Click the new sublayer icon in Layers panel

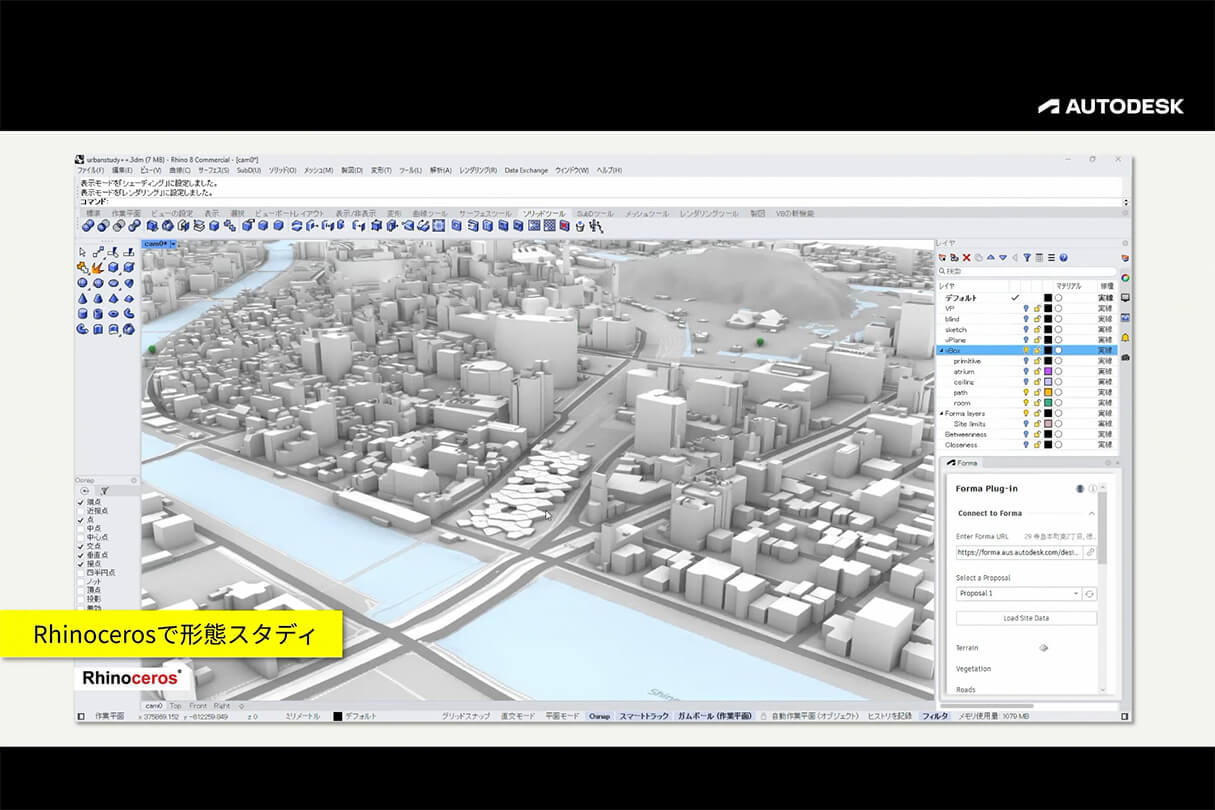954,257
